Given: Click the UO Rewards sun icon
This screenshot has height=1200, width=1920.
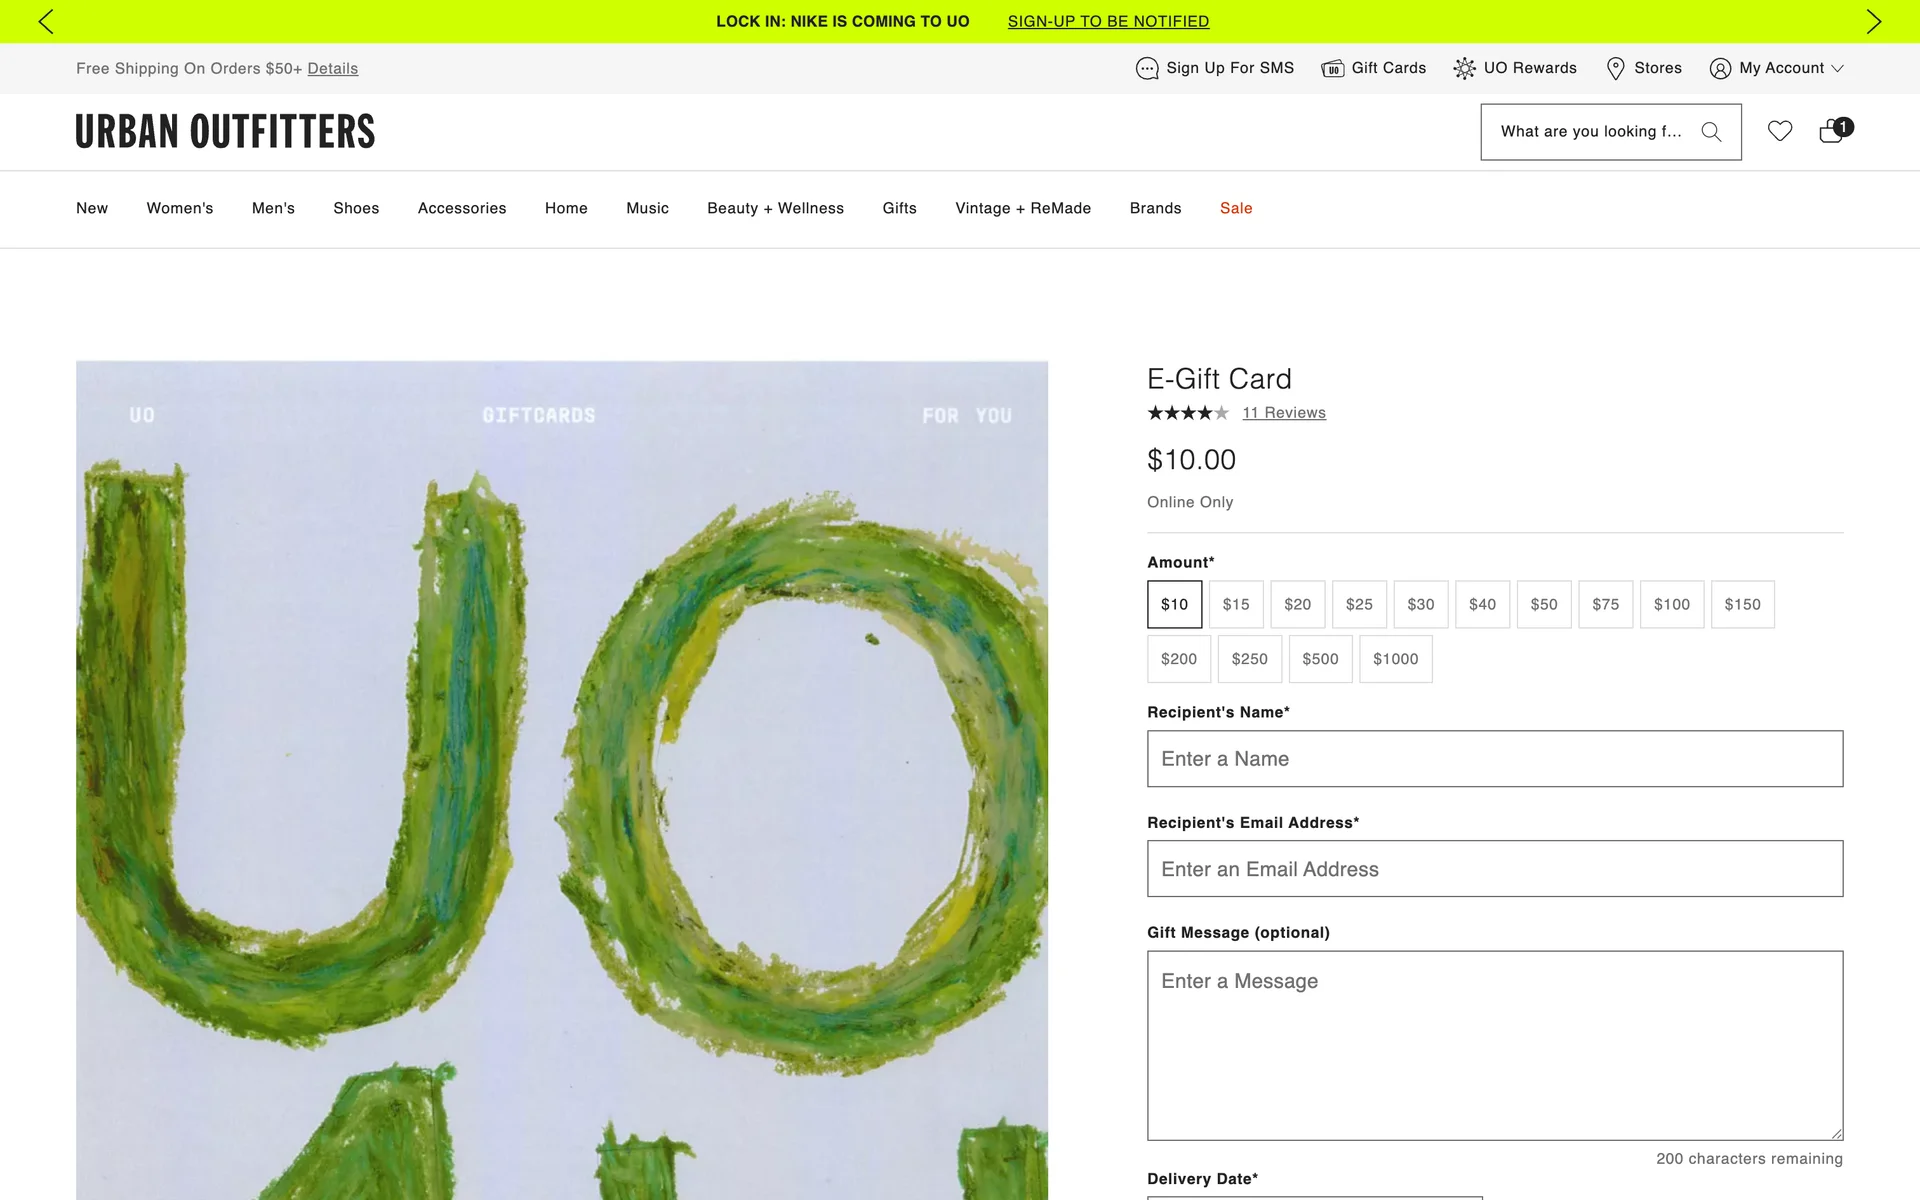Looking at the screenshot, I should point(1464,68).
